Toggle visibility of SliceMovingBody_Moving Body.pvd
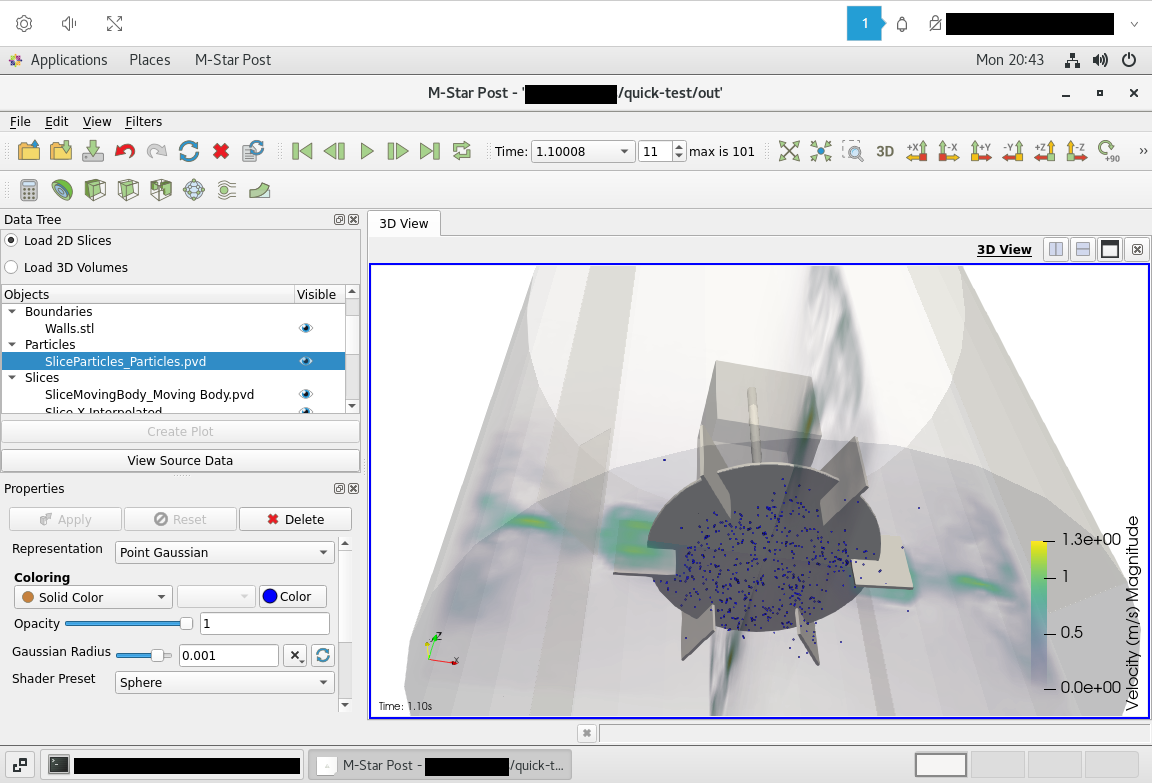Screen dimensions: 1152x783 306,394
